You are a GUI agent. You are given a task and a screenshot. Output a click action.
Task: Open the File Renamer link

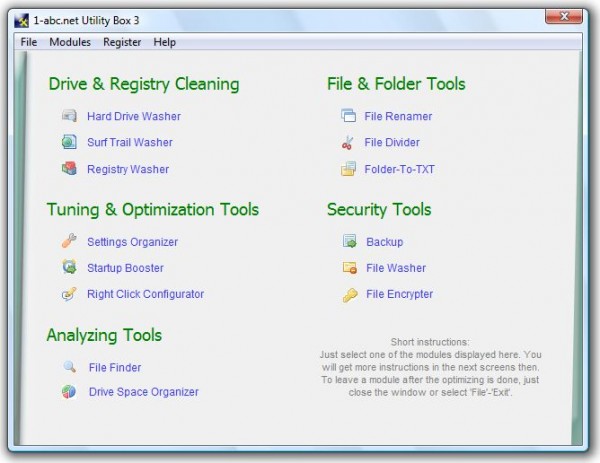pyautogui.click(x=398, y=116)
